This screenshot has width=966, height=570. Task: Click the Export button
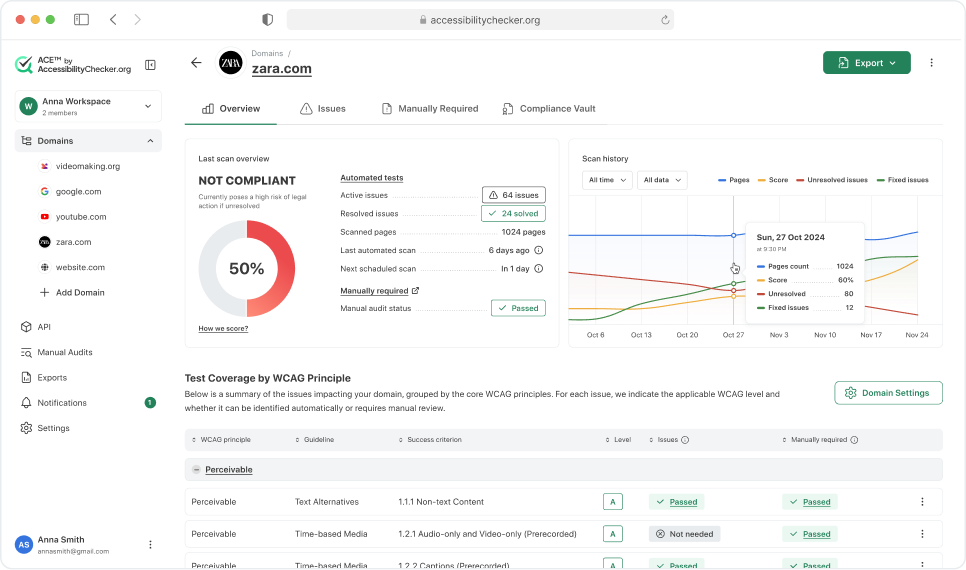[x=867, y=63]
